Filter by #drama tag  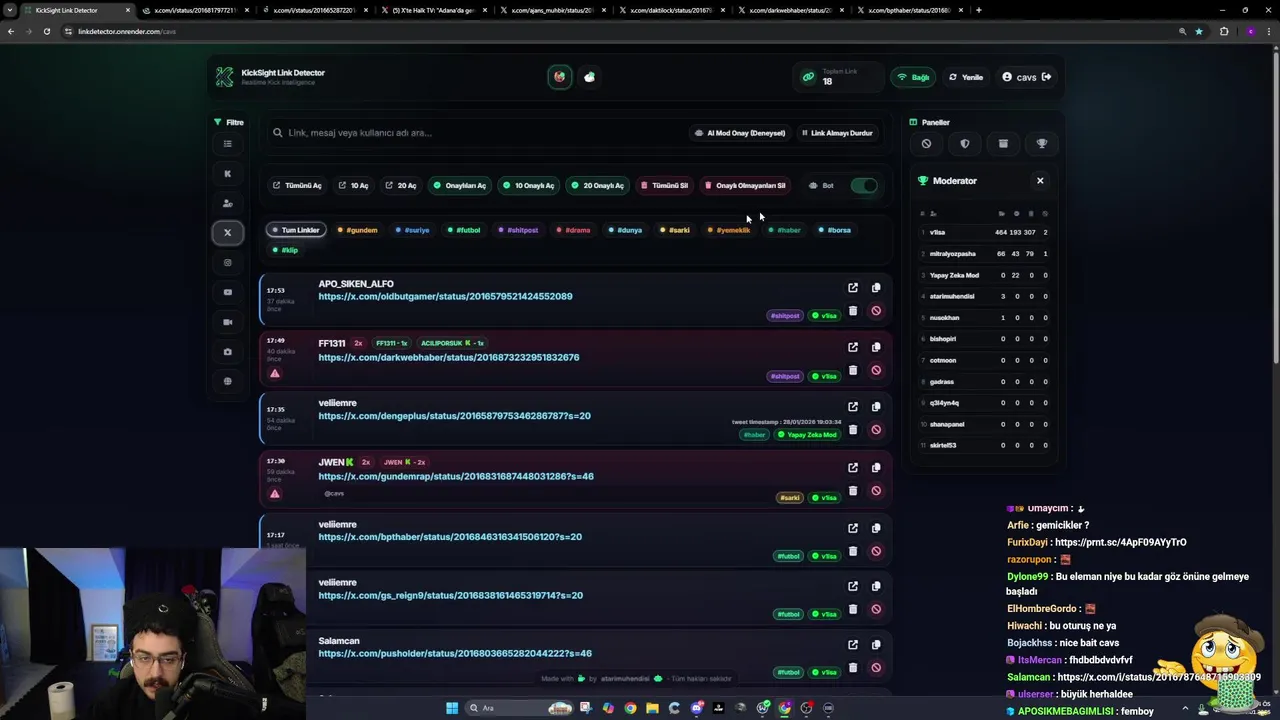point(573,230)
